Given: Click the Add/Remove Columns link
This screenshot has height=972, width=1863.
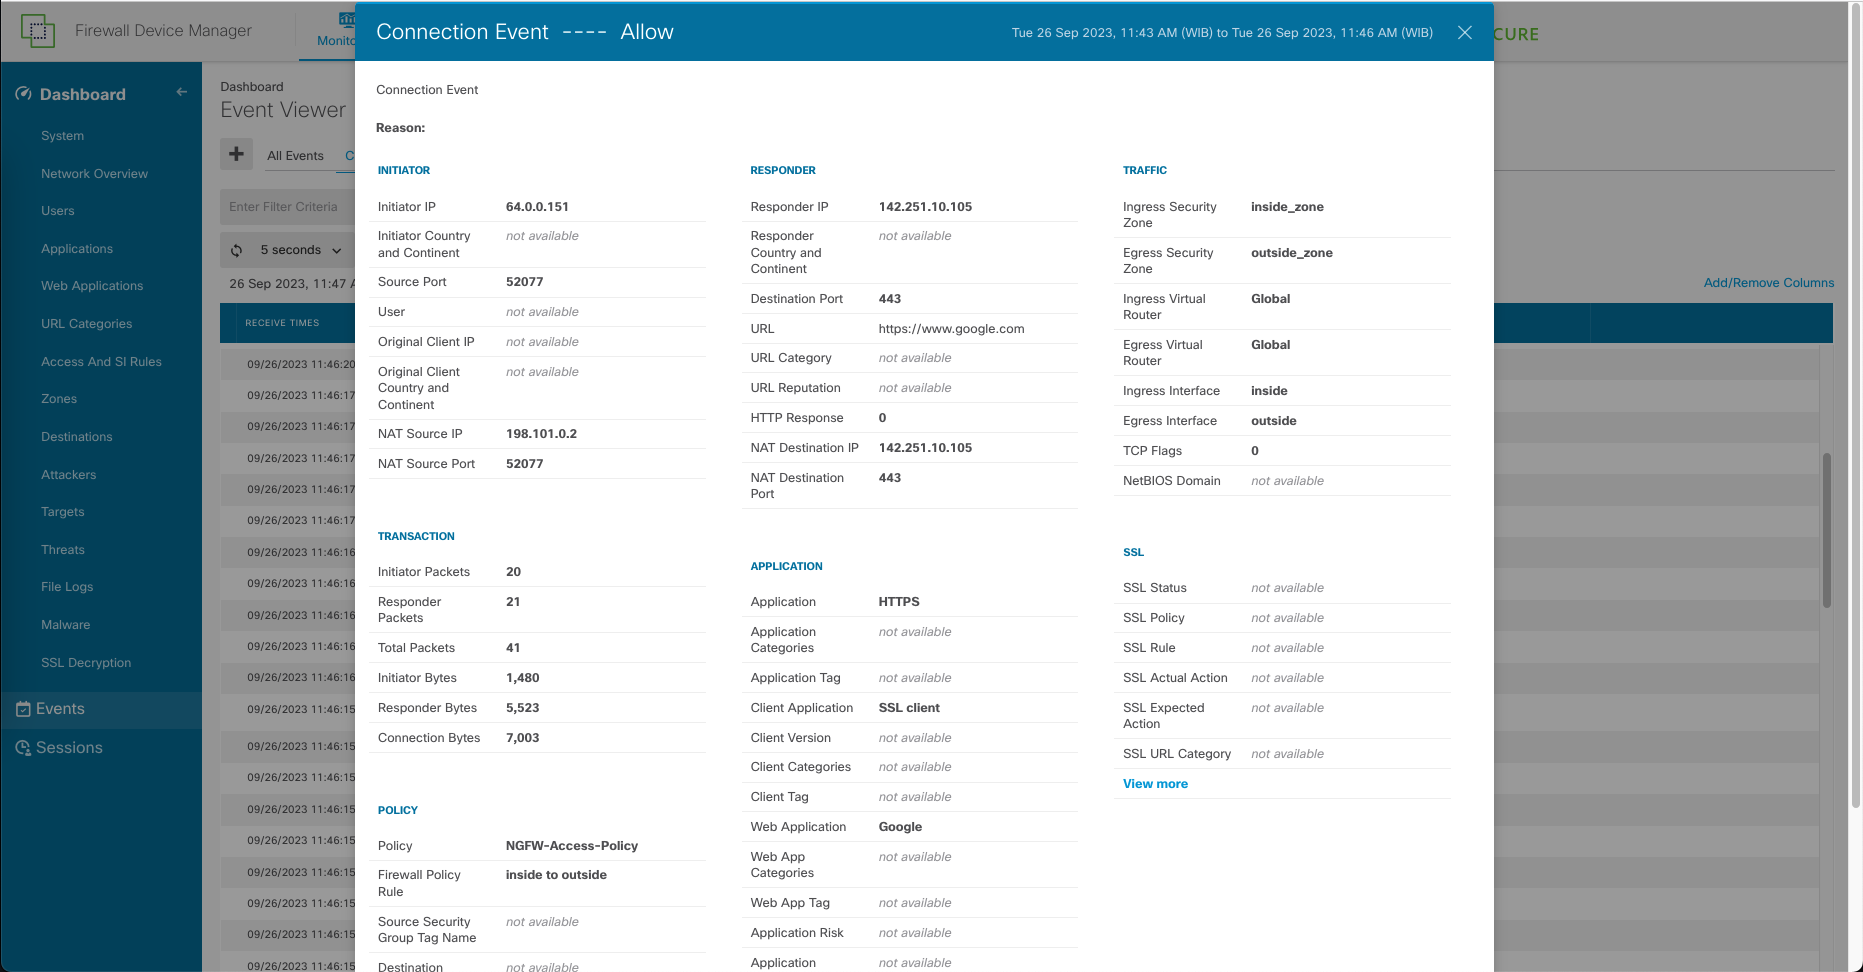Looking at the screenshot, I should point(1768,283).
